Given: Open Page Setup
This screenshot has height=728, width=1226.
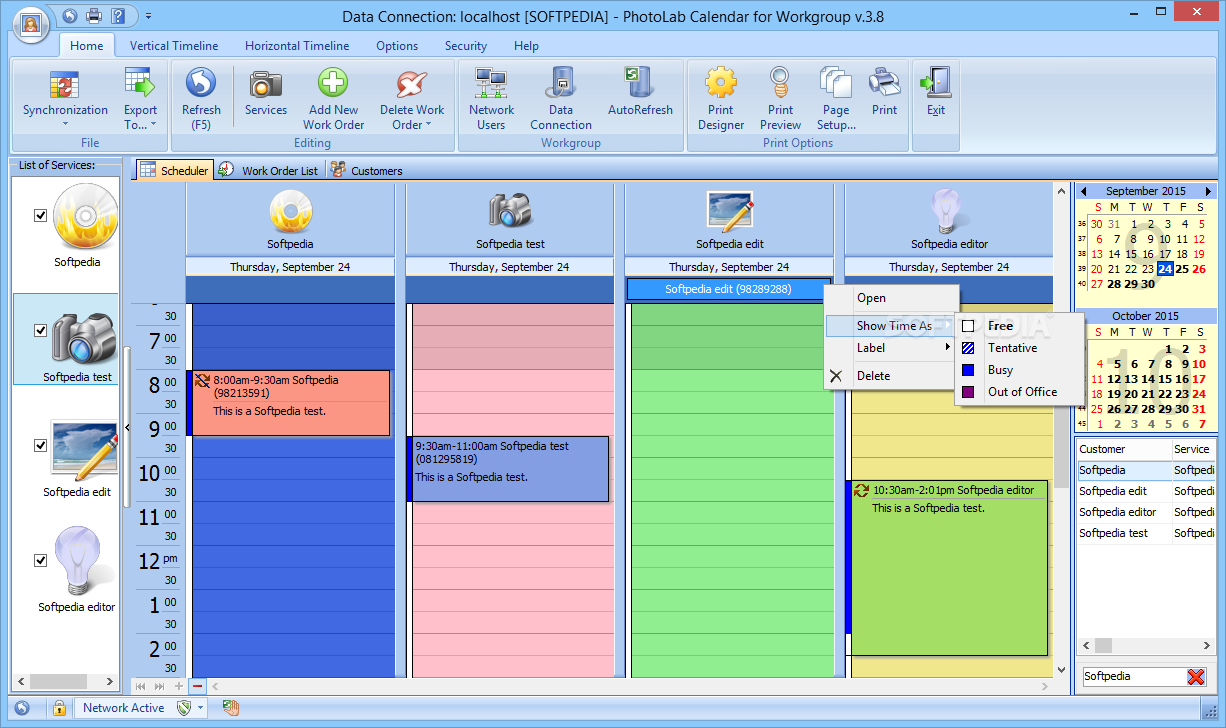Looking at the screenshot, I should point(836,98).
